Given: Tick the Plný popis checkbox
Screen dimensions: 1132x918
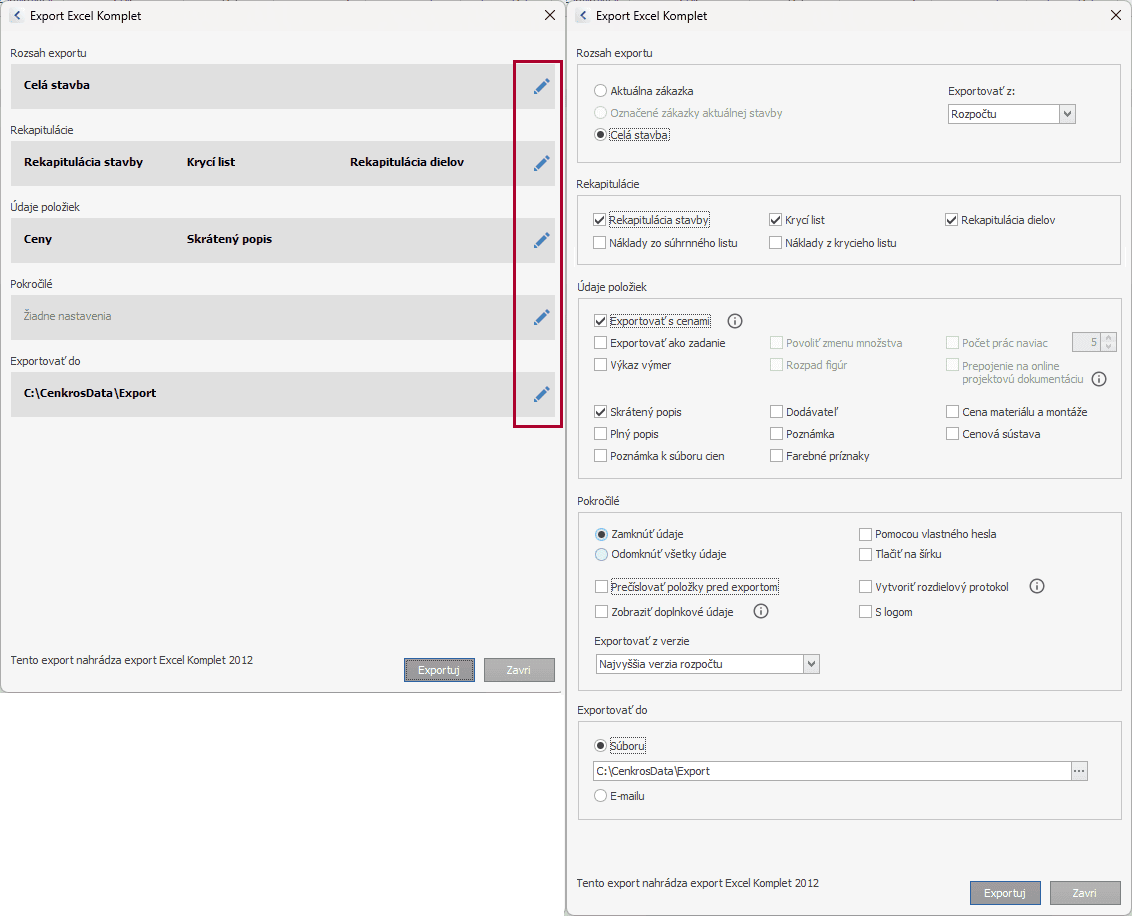Looking at the screenshot, I should point(600,434).
